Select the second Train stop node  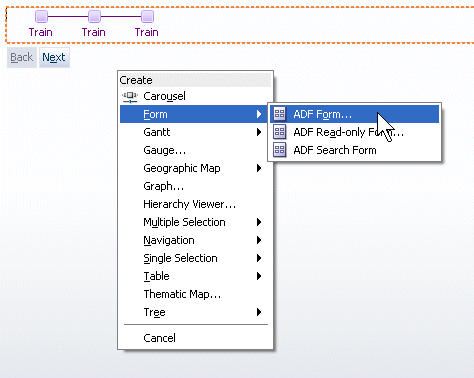(x=94, y=16)
